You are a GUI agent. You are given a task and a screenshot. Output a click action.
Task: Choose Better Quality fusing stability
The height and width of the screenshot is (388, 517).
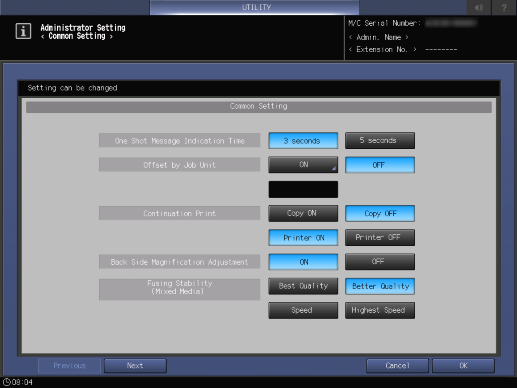pyautogui.click(x=380, y=286)
